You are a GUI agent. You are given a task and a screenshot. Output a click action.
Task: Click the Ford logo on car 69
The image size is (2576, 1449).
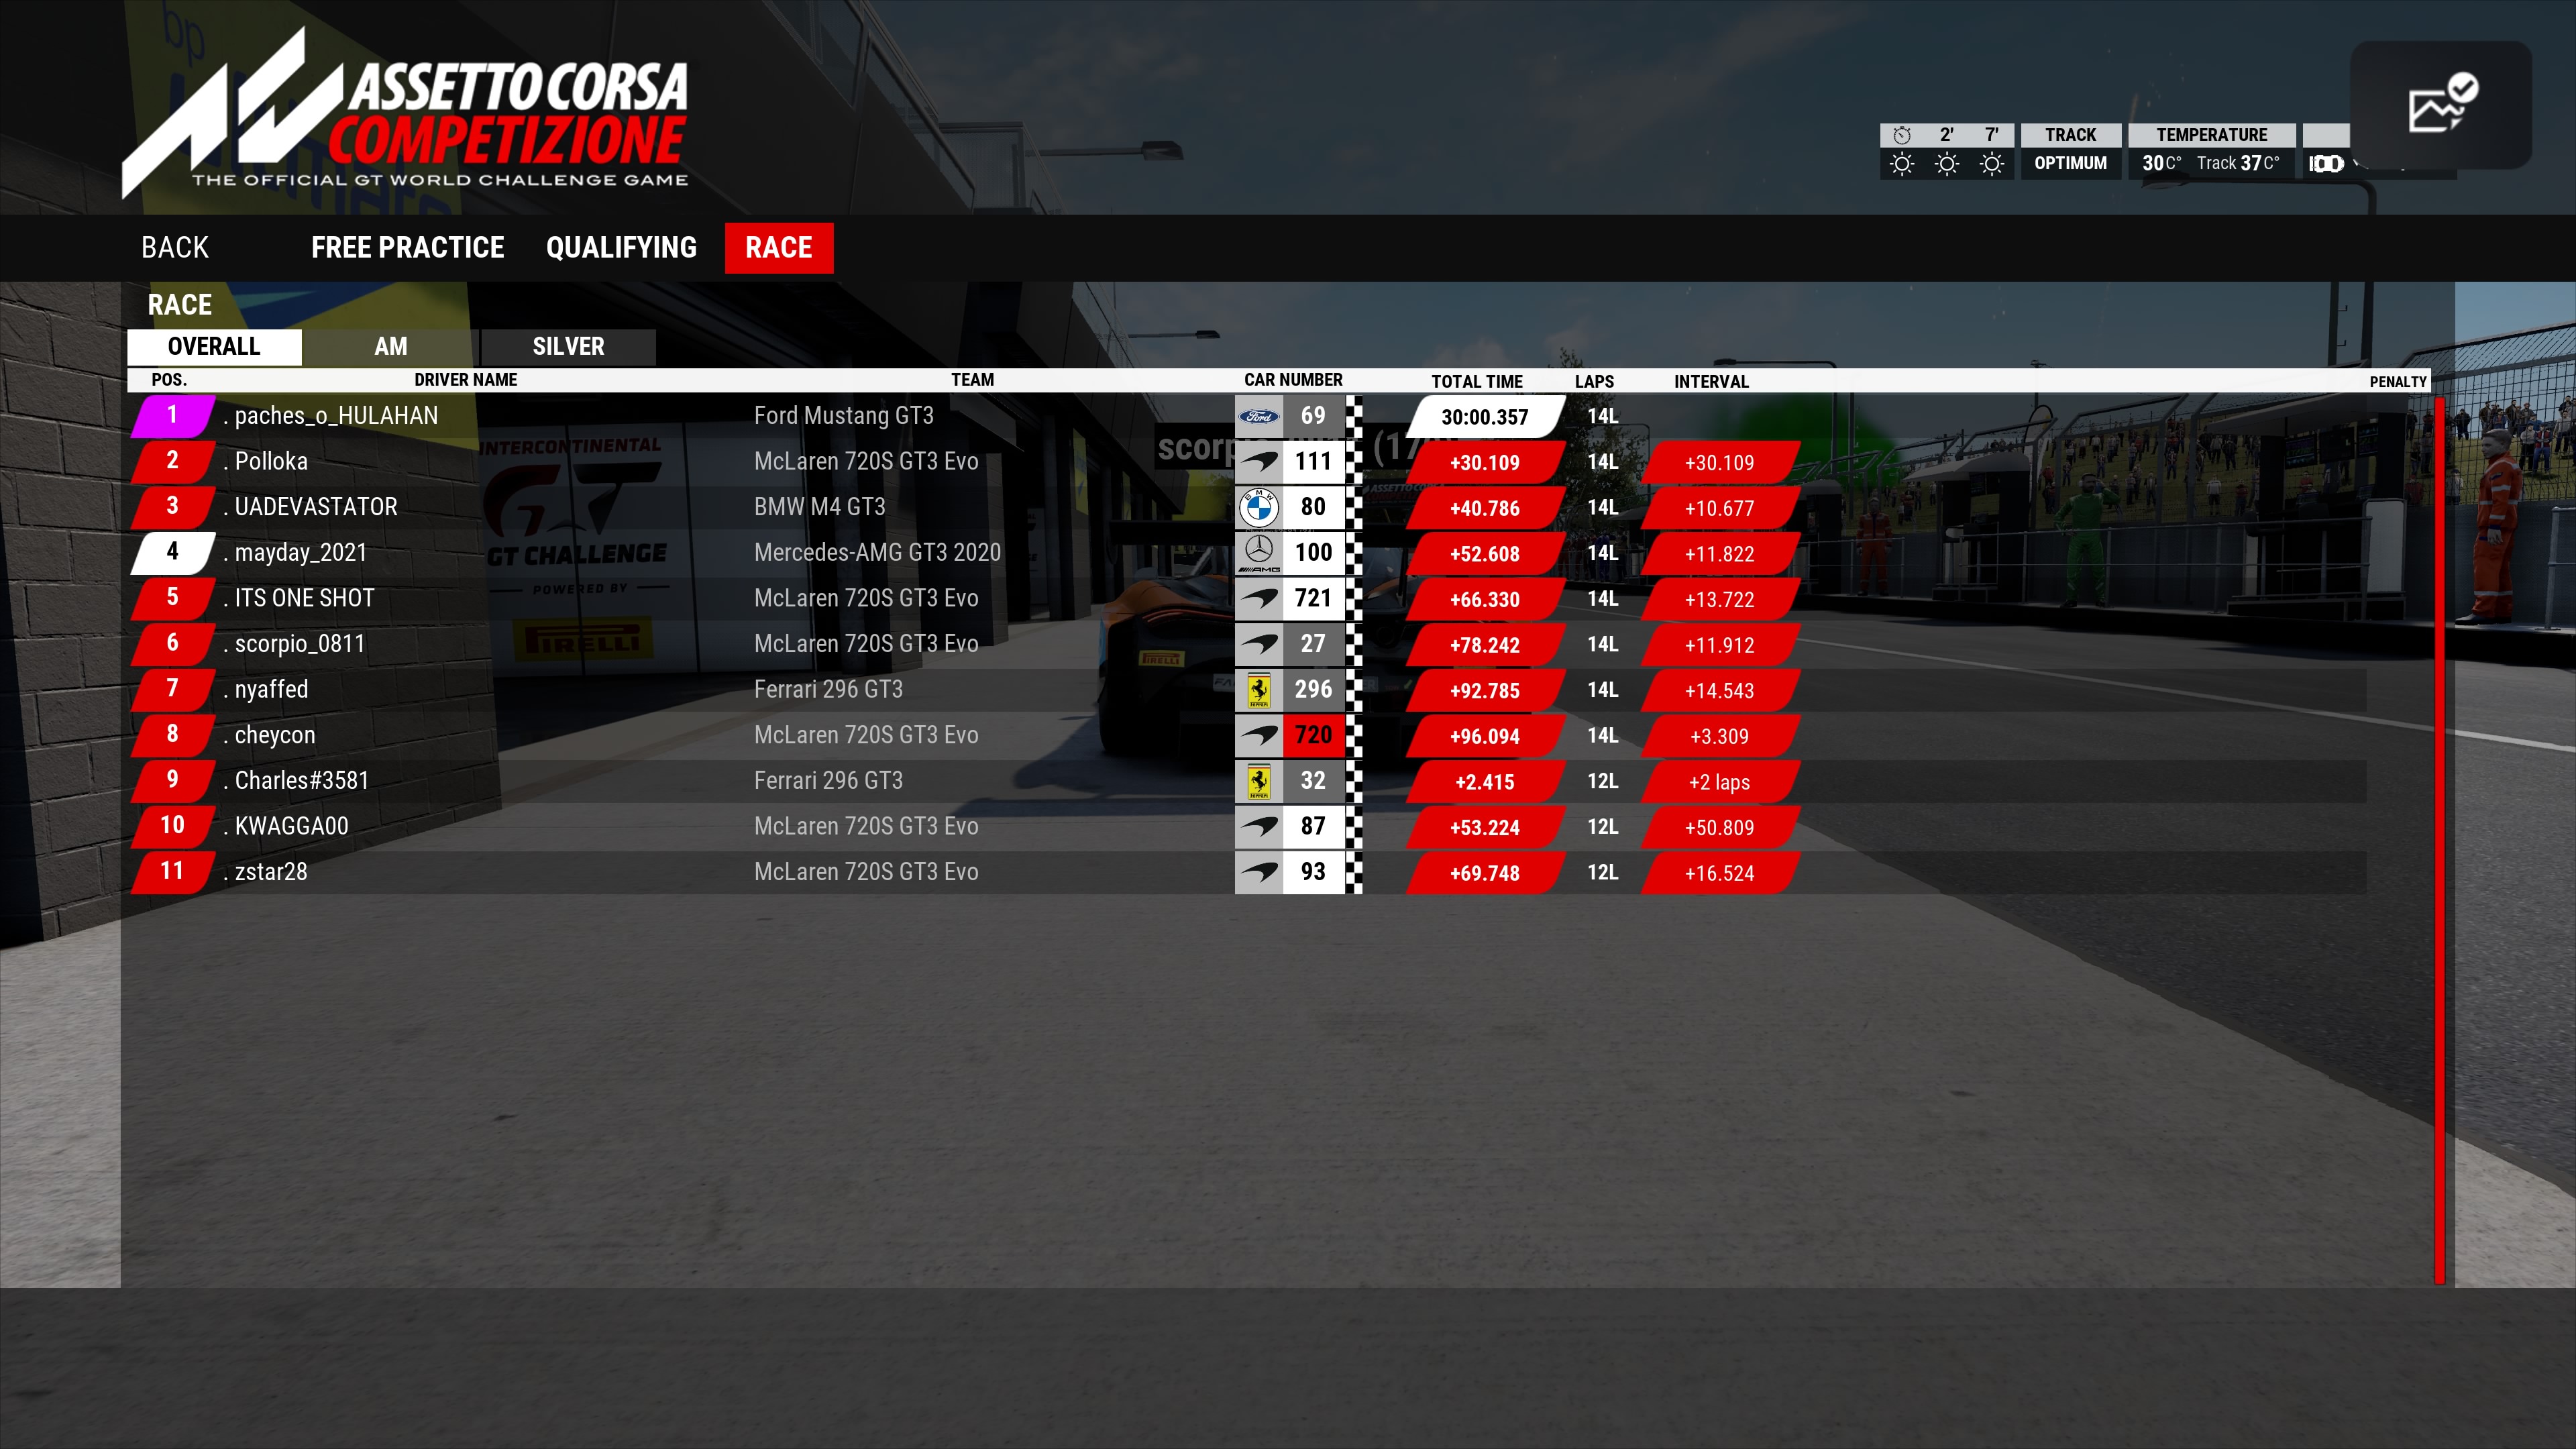click(1259, 416)
